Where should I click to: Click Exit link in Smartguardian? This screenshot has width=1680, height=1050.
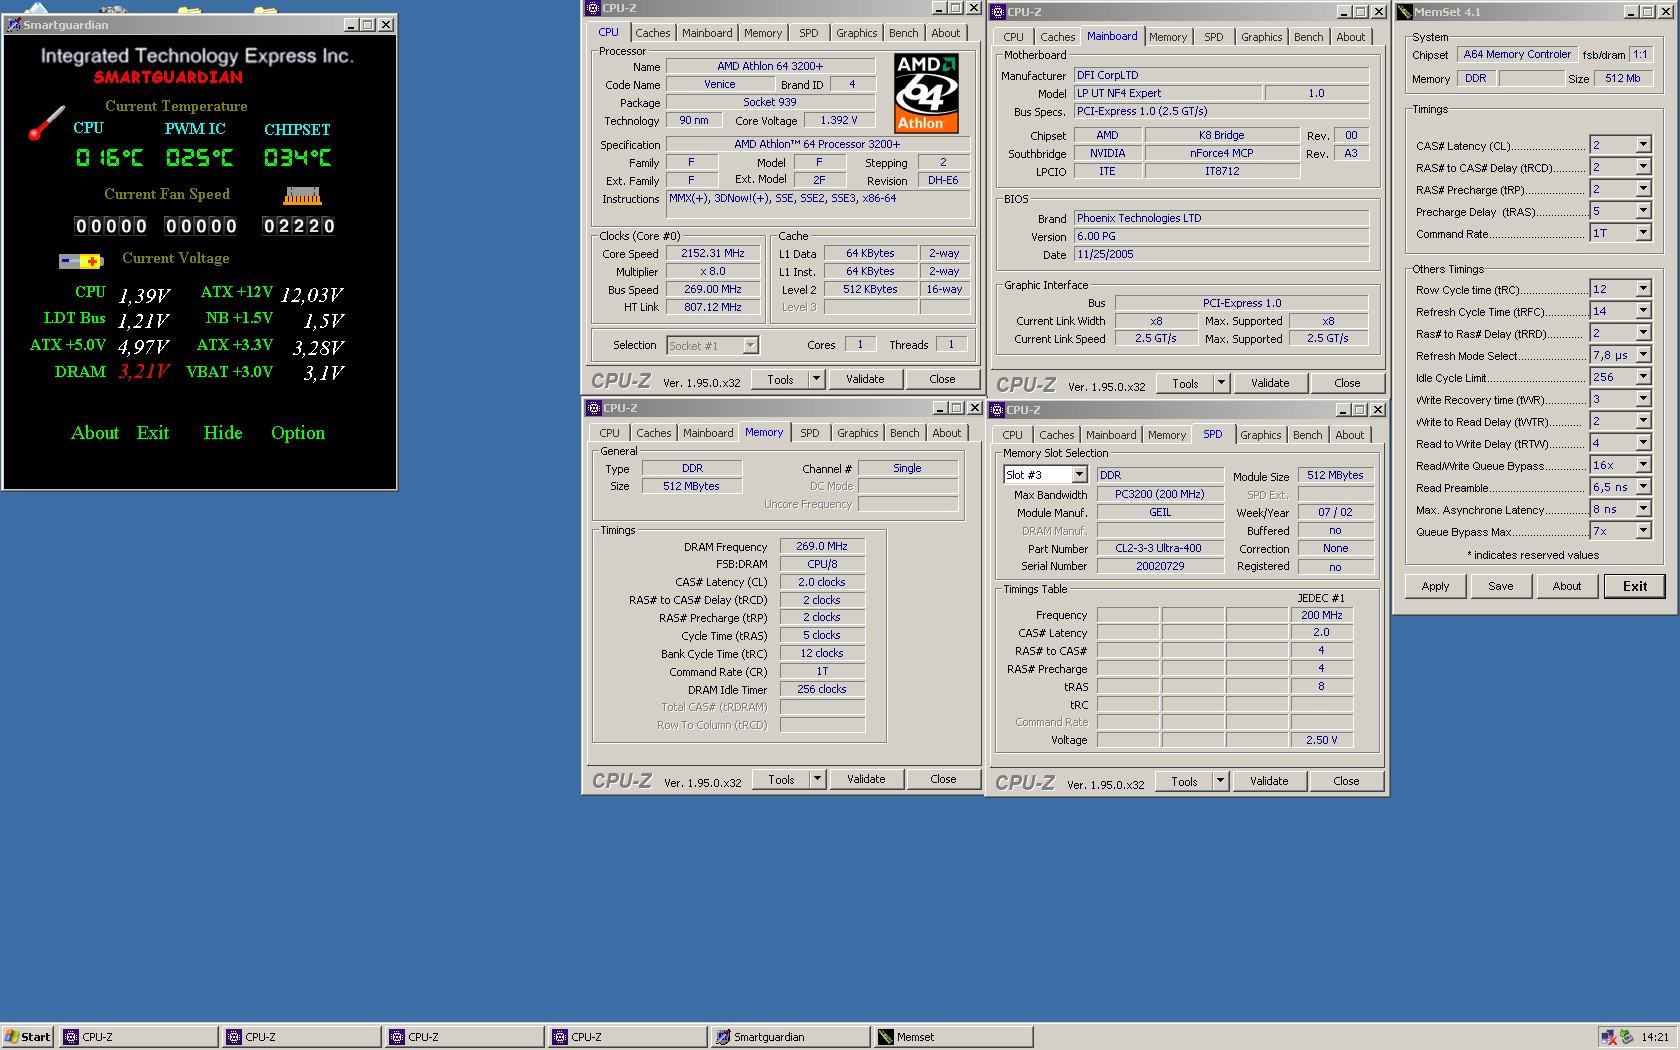coord(153,433)
